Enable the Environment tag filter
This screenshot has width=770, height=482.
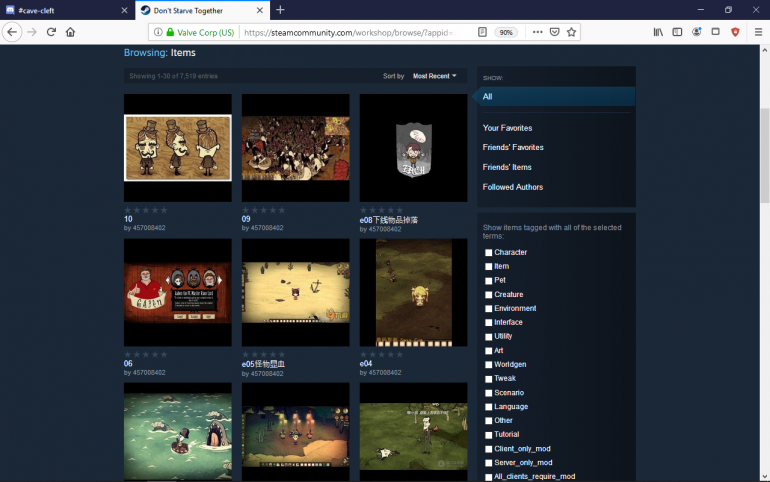(489, 309)
